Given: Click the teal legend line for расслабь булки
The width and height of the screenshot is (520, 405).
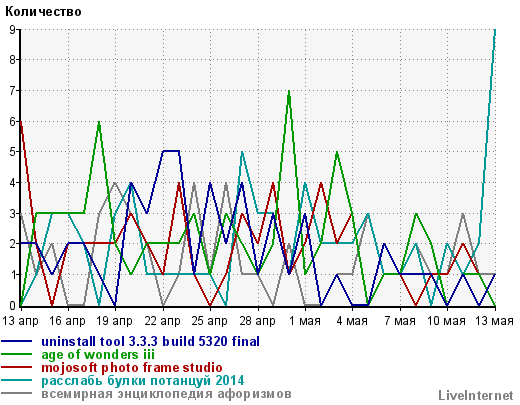Looking at the screenshot, I should (x=17, y=380).
